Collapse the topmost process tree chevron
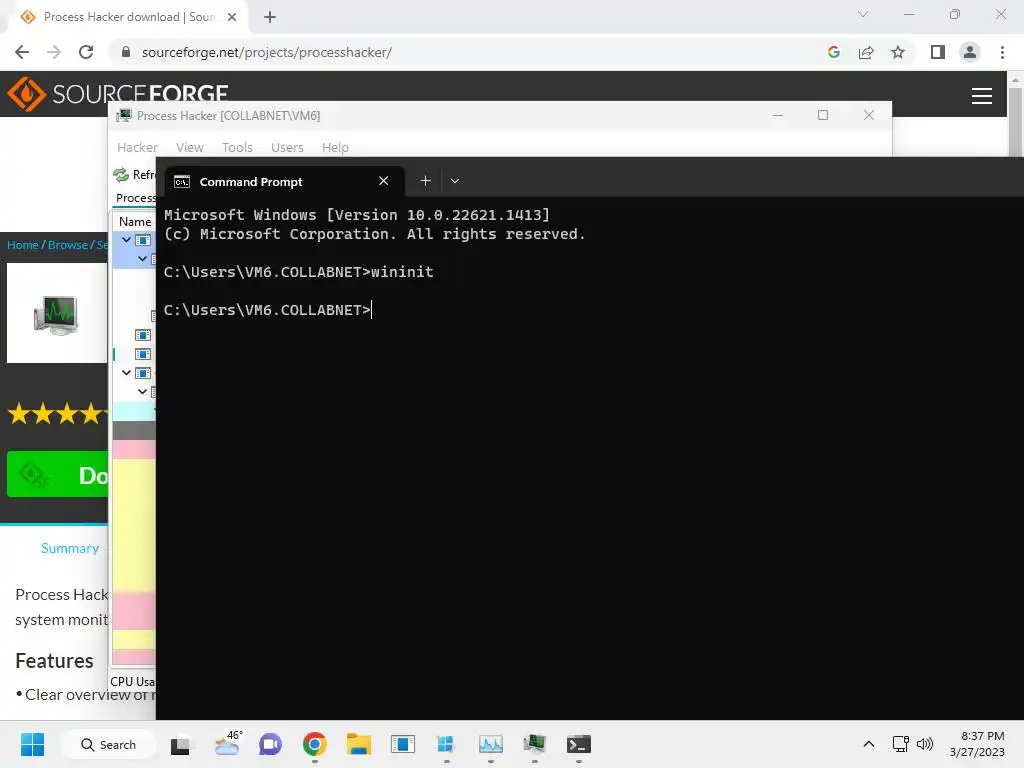This screenshot has width=1024, height=768. tap(126, 240)
